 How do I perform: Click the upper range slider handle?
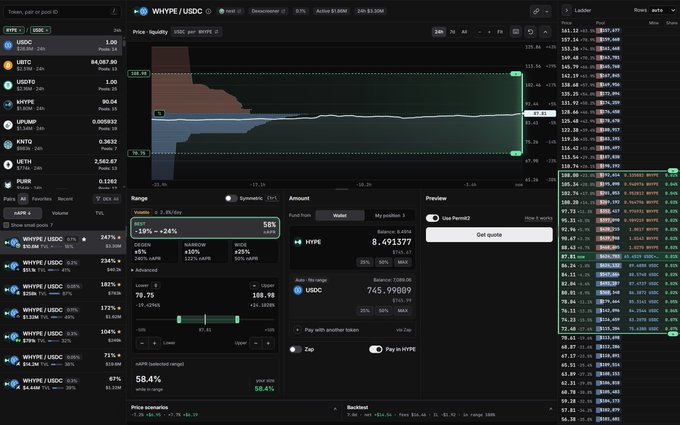point(237,320)
